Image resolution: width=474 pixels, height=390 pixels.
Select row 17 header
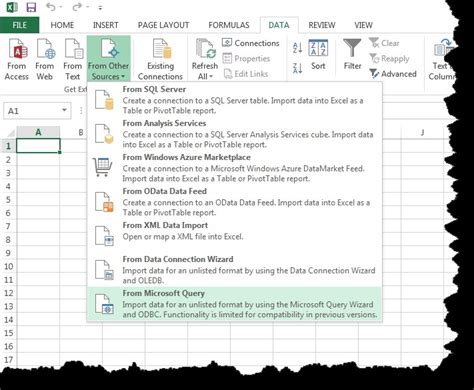[x=8, y=360]
